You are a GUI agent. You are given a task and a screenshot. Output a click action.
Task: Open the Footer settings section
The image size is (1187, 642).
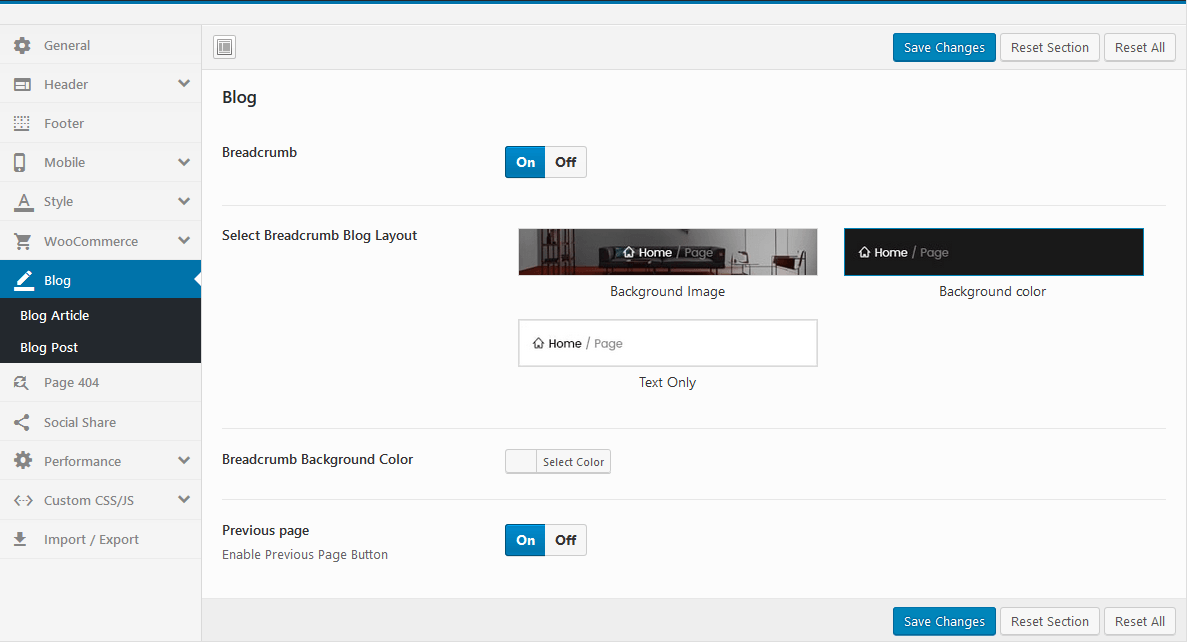pyautogui.click(x=101, y=123)
